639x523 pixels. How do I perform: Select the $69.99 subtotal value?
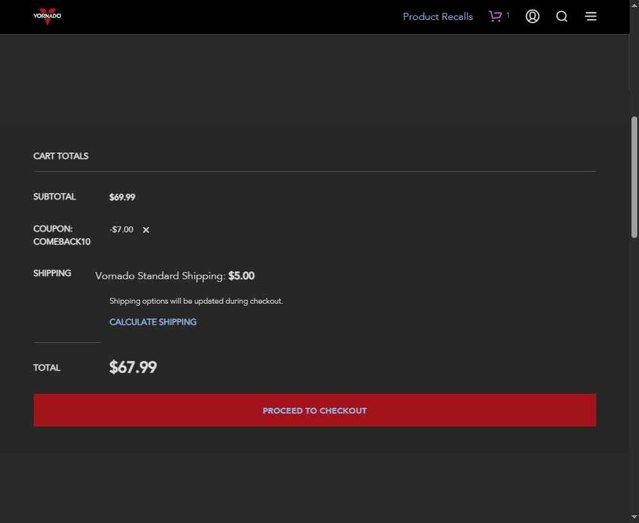[x=122, y=197]
